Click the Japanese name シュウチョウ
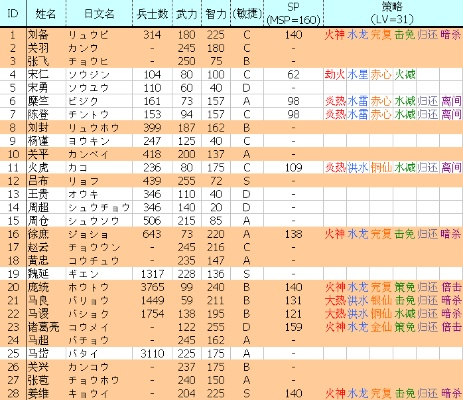This screenshot has width=463, height=400. point(99,208)
